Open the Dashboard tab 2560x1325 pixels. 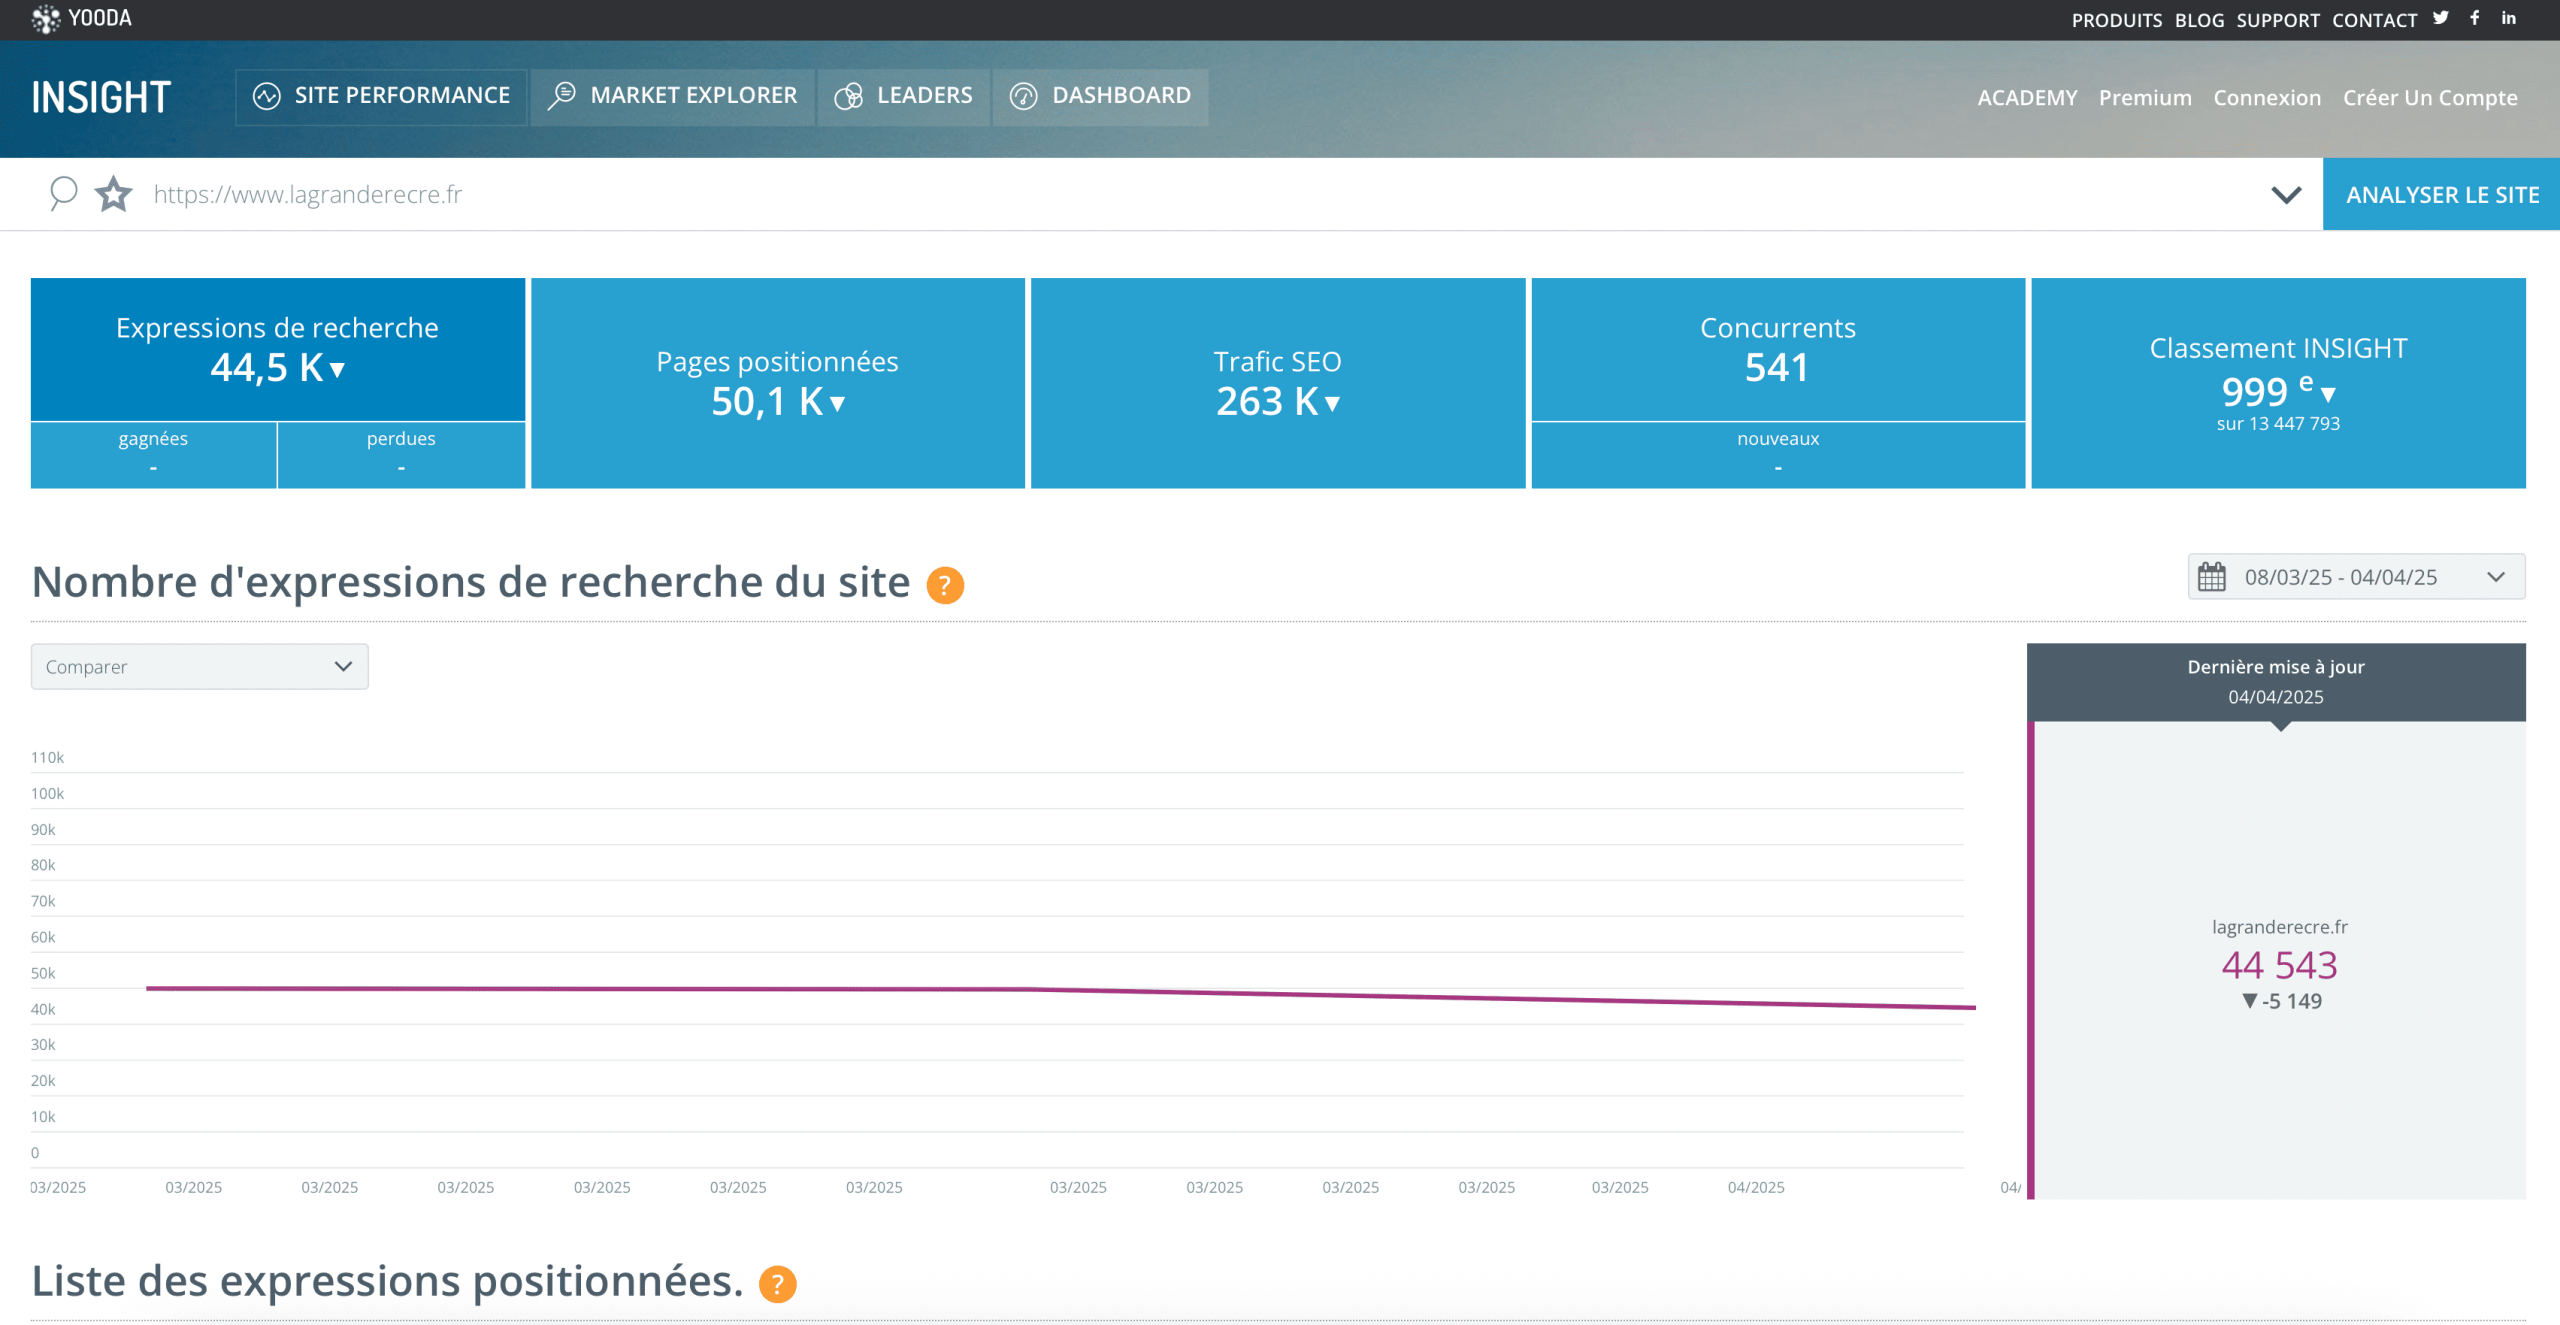[1100, 96]
